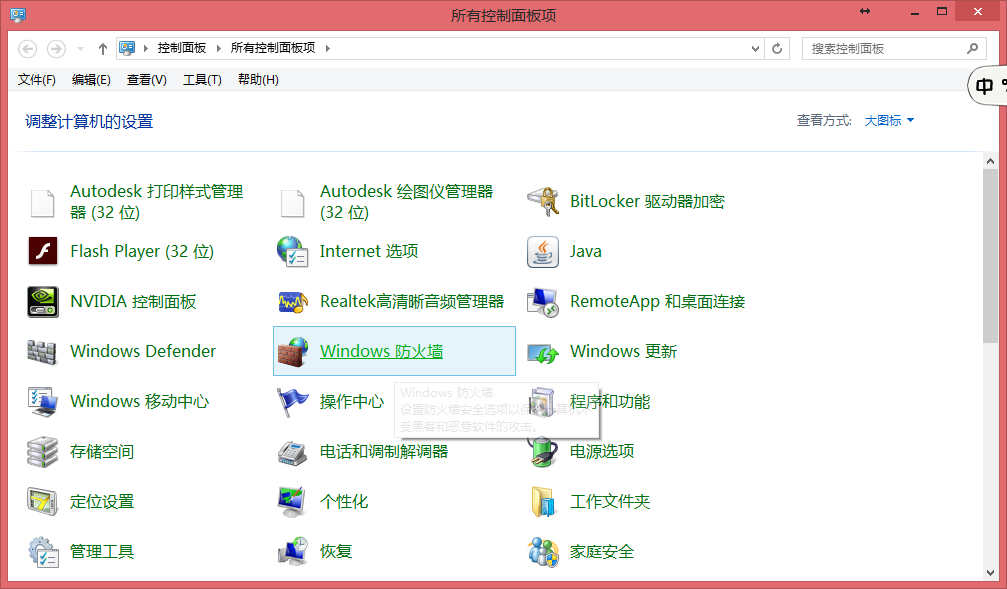Open the 个性化 link
Image resolution: width=1007 pixels, height=589 pixels.
(x=344, y=502)
